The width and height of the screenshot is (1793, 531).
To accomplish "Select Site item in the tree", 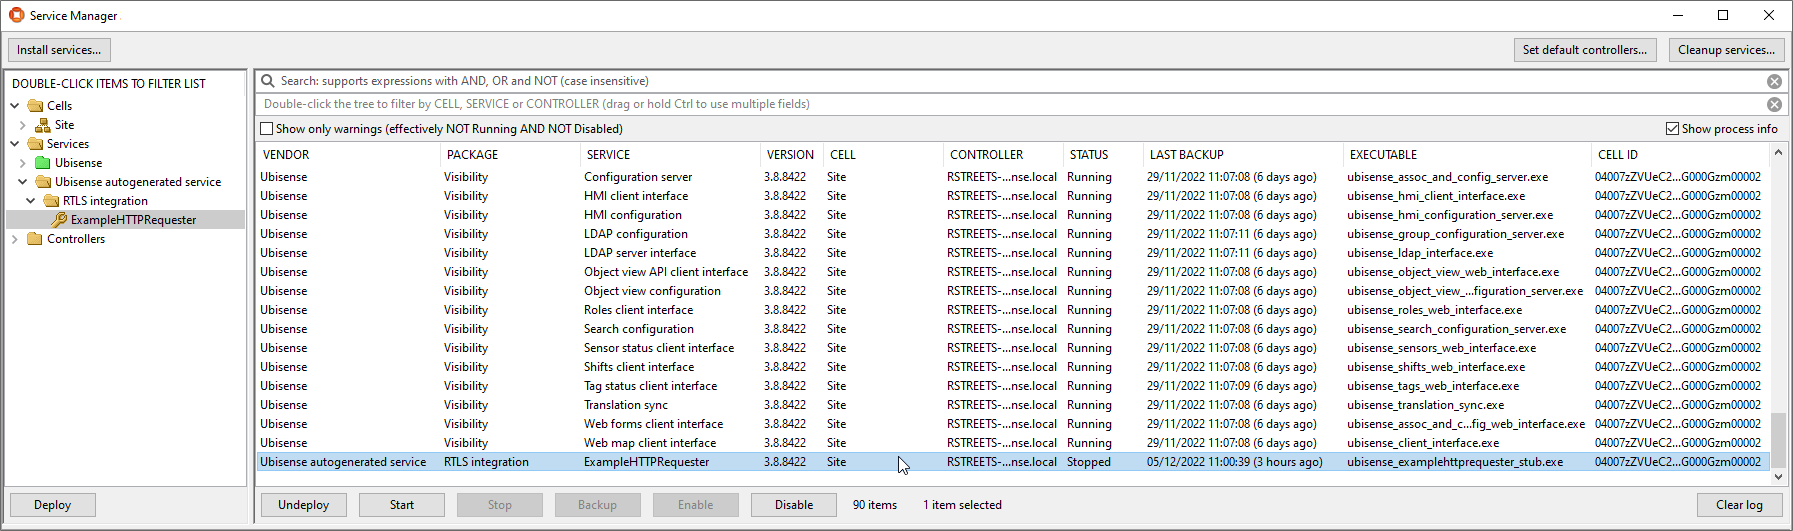I will (x=64, y=125).
